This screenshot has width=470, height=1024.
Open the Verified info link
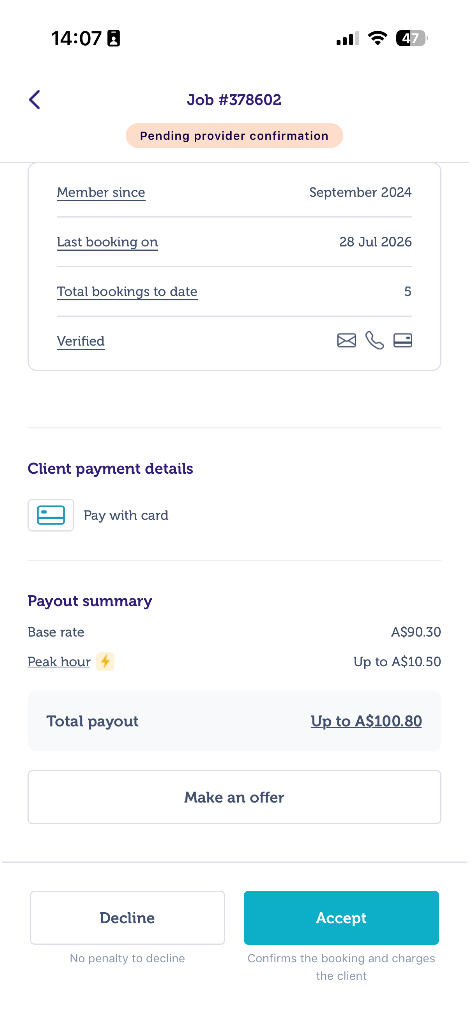point(81,342)
